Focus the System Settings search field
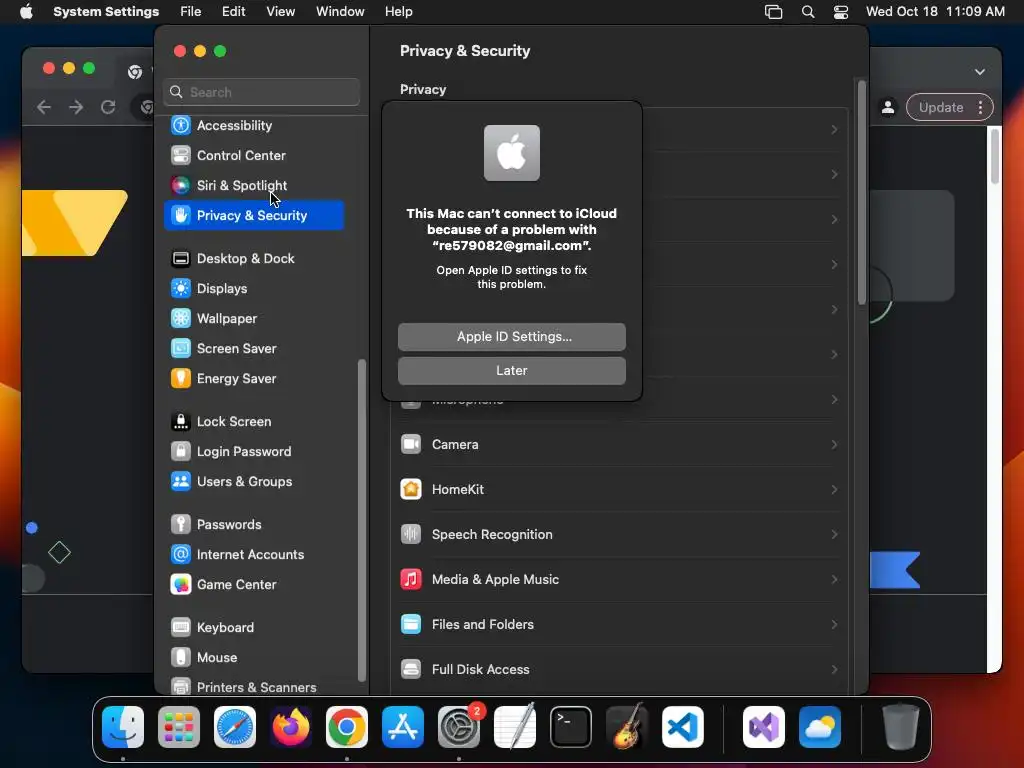The image size is (1024, 768). click(x=261, y=92)
